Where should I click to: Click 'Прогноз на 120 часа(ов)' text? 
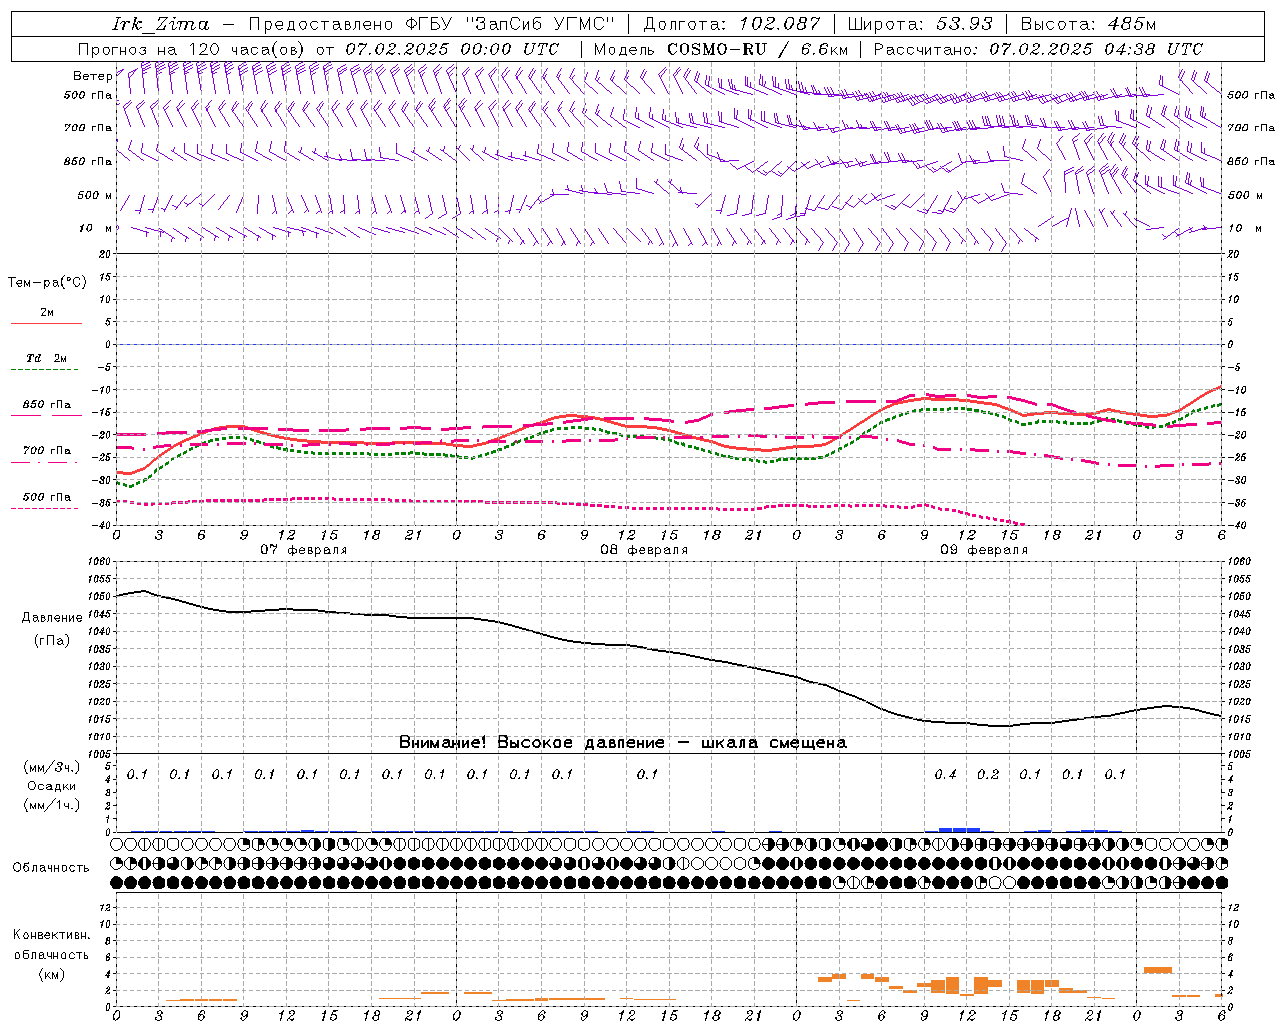[x=193, y=49]
